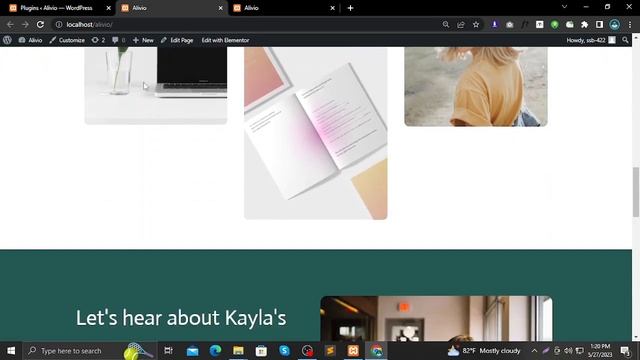Switch to the 'Plugins ‹ Alivio — WordPress' tab
The image size is (640, 360).
[56, 8]
